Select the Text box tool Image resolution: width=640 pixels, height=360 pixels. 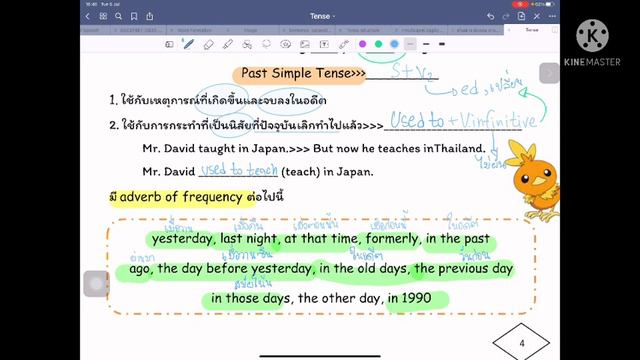324,44
